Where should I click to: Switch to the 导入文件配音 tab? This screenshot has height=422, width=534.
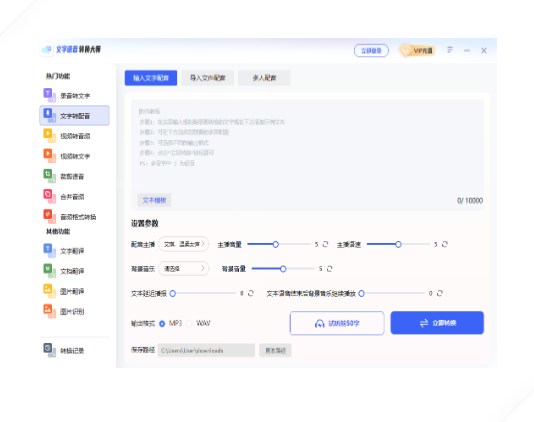tap(207, 78)
